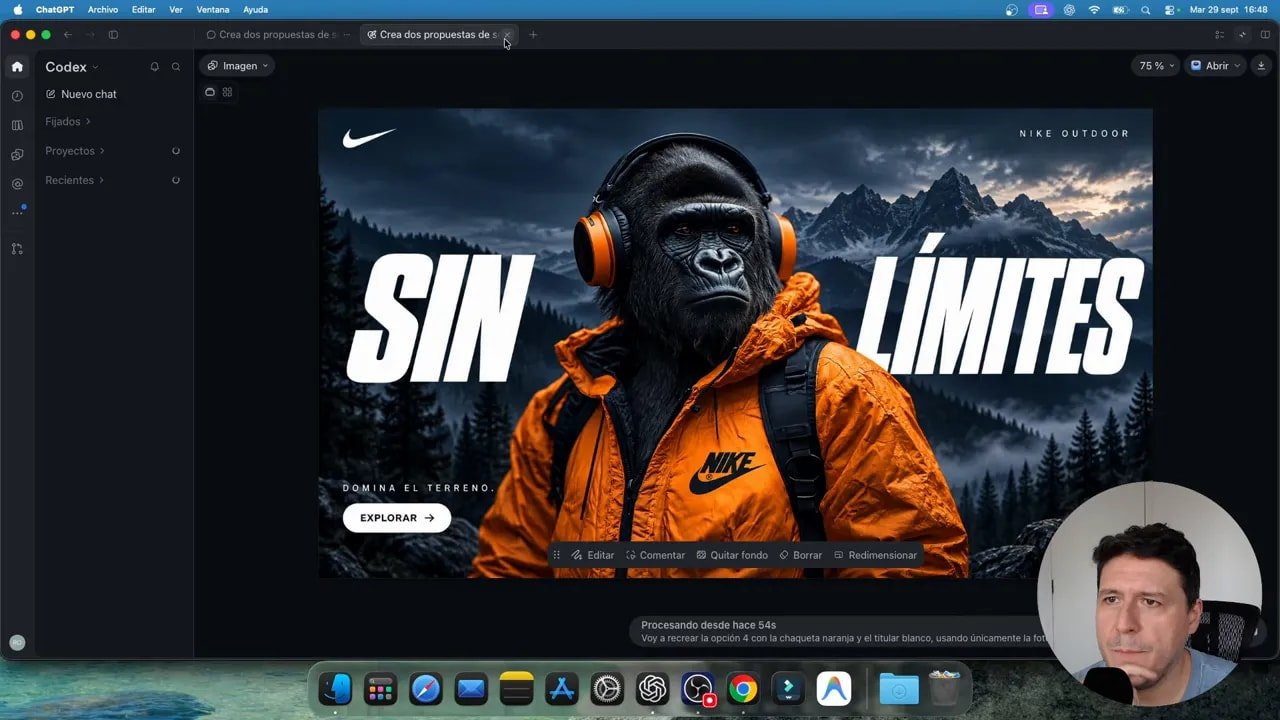Click Comentar in image toolbar
1280x720 pixels.
pos(655,555)
